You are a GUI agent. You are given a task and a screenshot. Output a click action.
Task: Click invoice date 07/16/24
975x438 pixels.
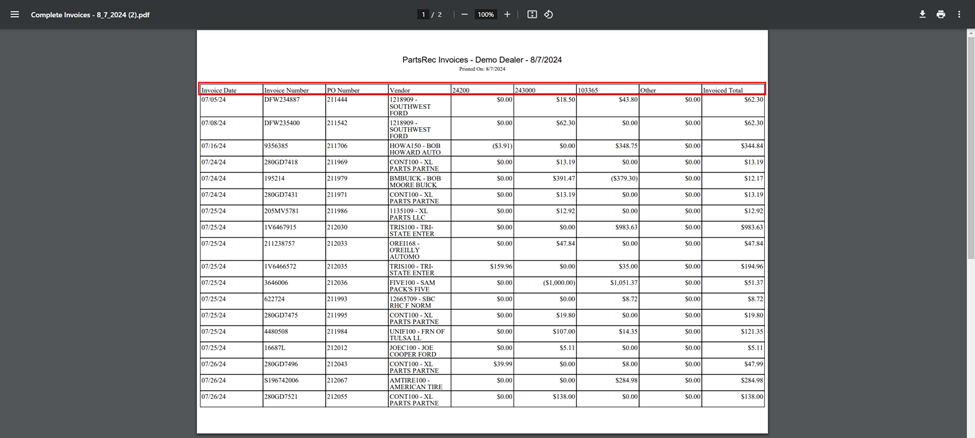(x=213, y=146)
